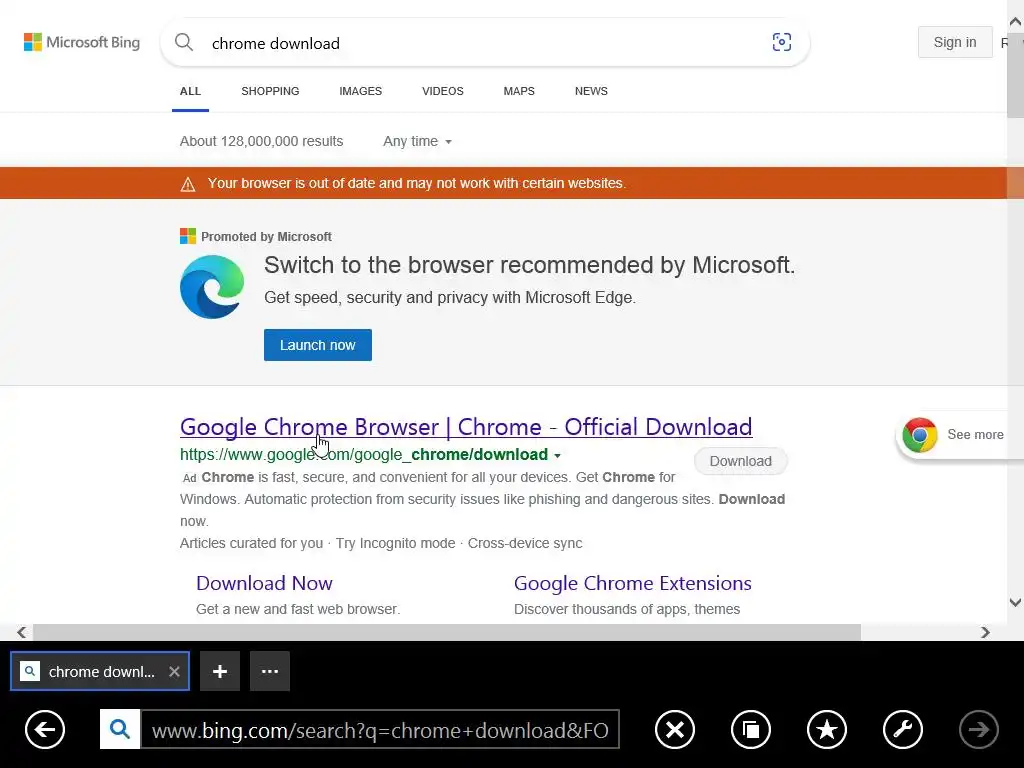Open tab tools ellipsis menu
Image resolution: width=1024 pixels, height=768 pixels.
point(270,671)
